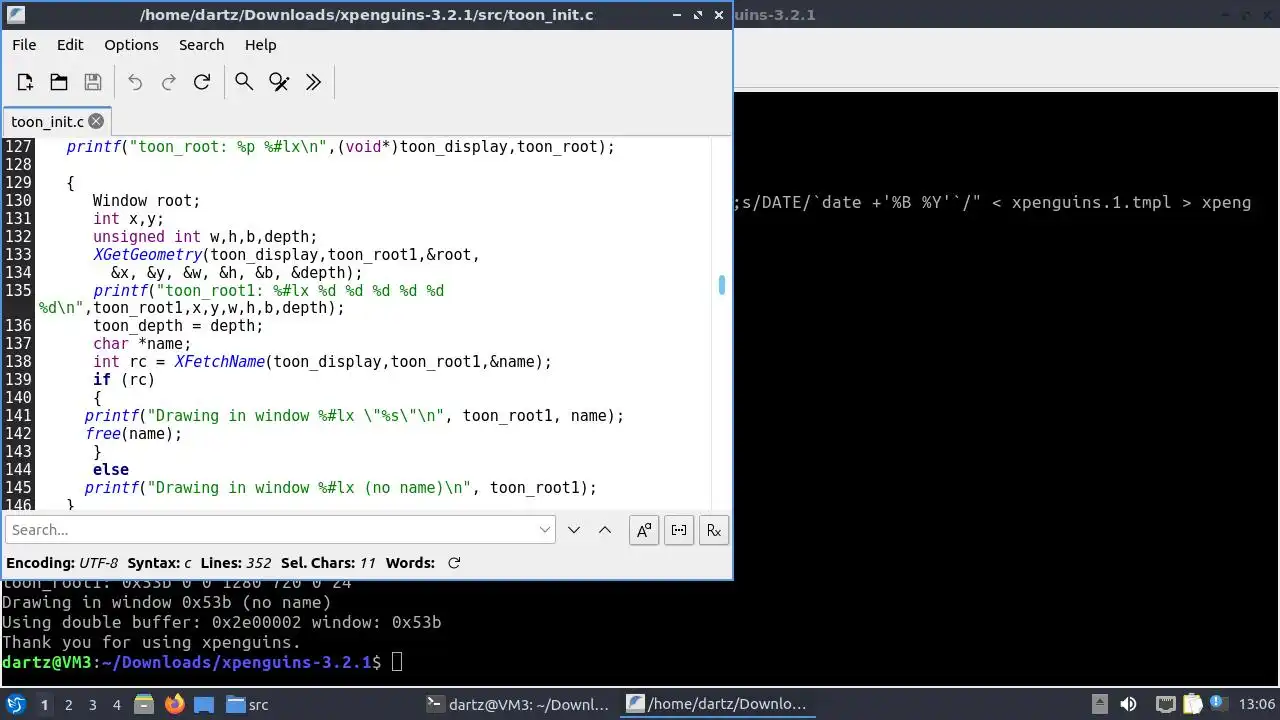Select the /home/dartz/Downlo... editor taskbar entry

click(717, 705)
